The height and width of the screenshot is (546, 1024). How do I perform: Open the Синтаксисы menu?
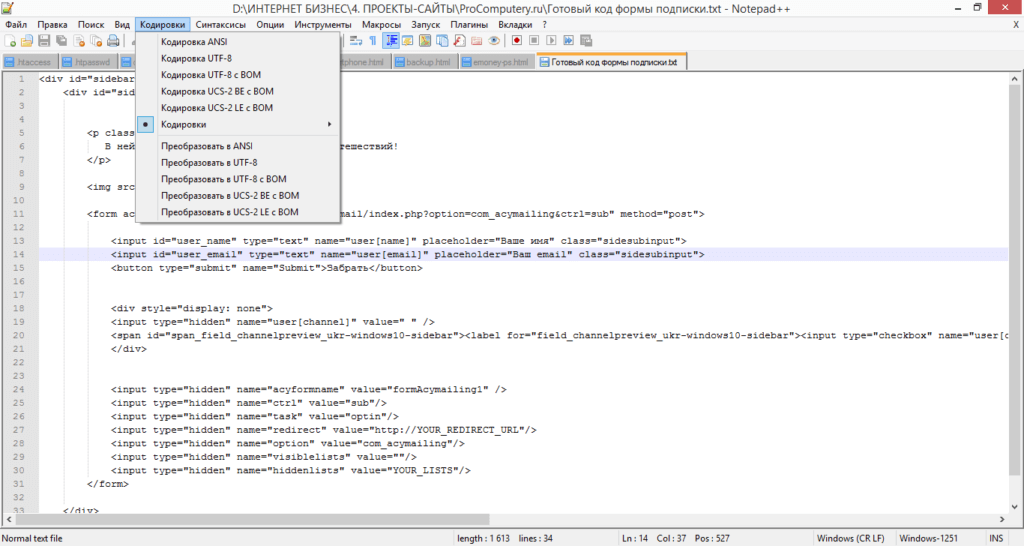(x=222, y=24)
